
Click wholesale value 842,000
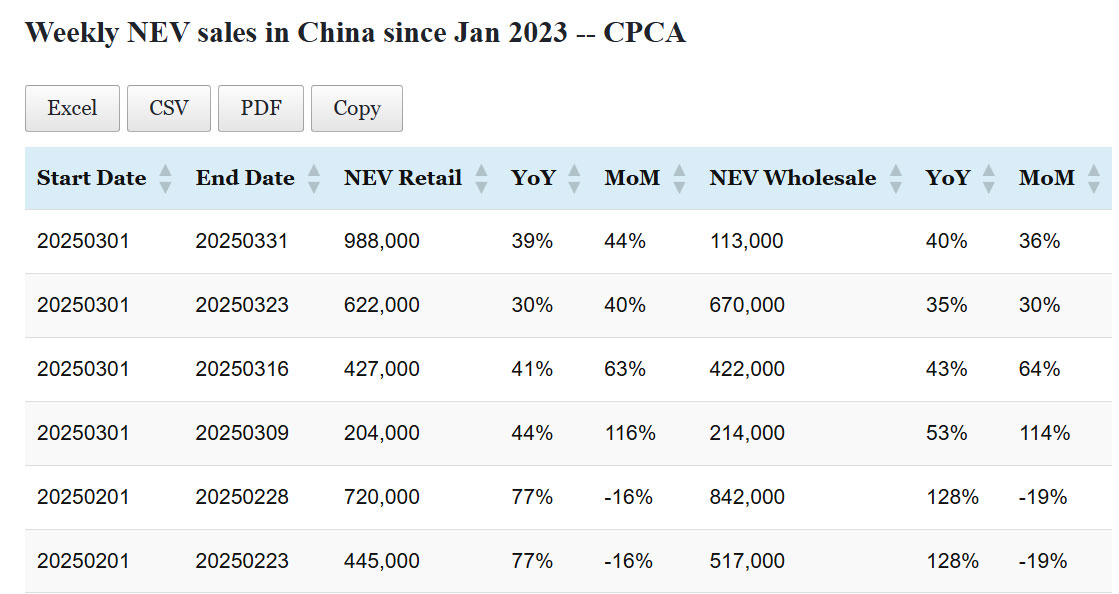tap(747, 497)
